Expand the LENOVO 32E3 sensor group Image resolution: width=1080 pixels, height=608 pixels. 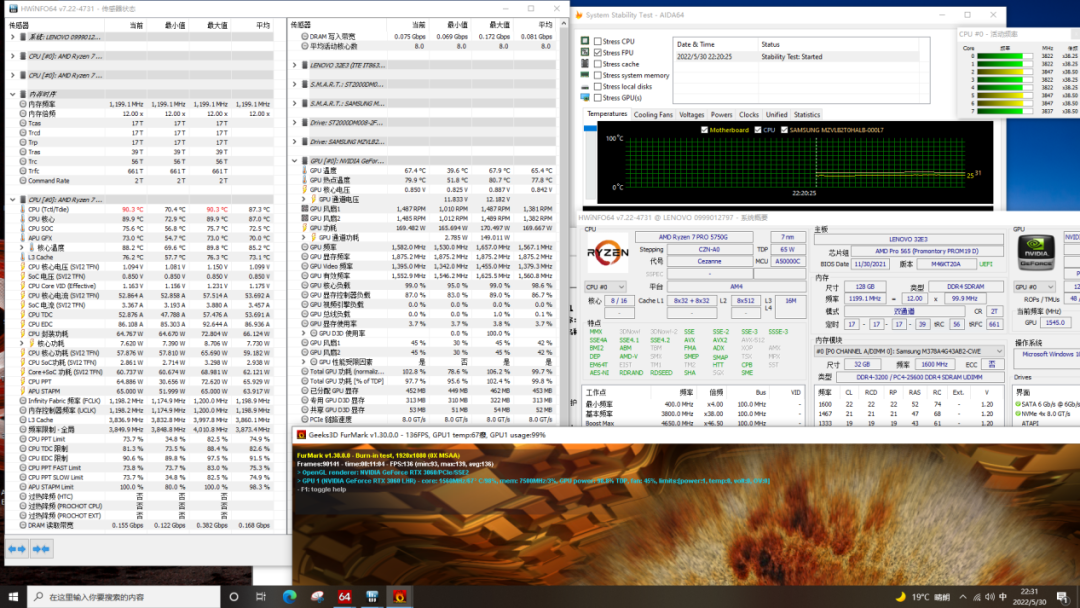pos(295,65)
